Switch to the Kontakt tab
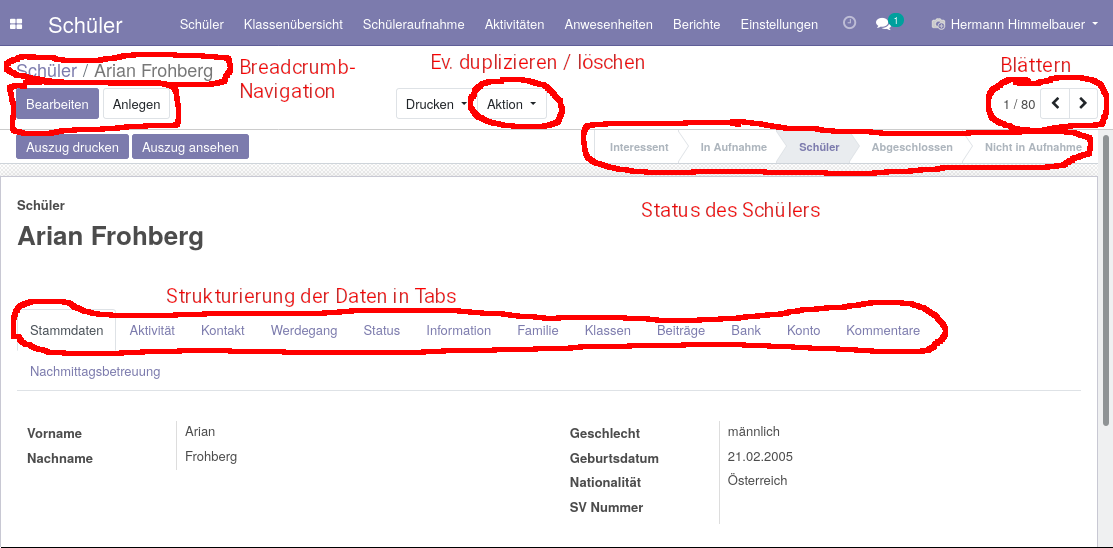This screenshot has height=548, width=1113. click(x=222, y=330)
